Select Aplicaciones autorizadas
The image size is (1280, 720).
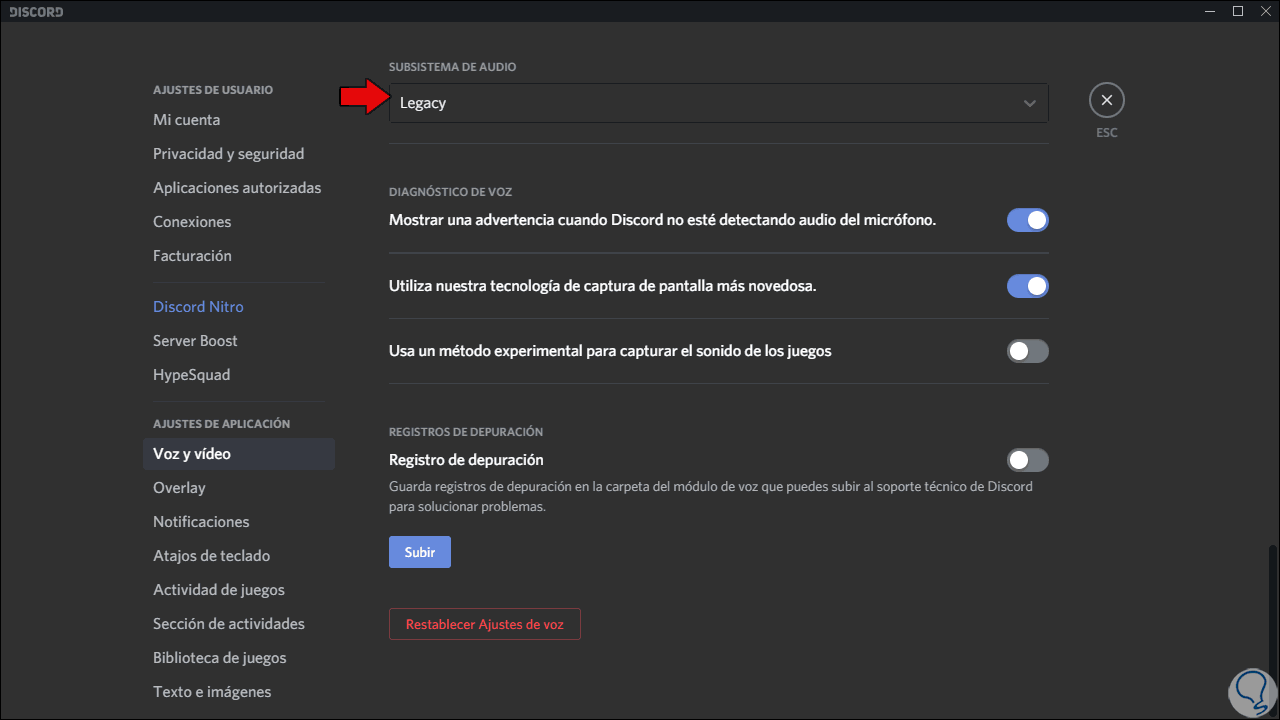238,188
